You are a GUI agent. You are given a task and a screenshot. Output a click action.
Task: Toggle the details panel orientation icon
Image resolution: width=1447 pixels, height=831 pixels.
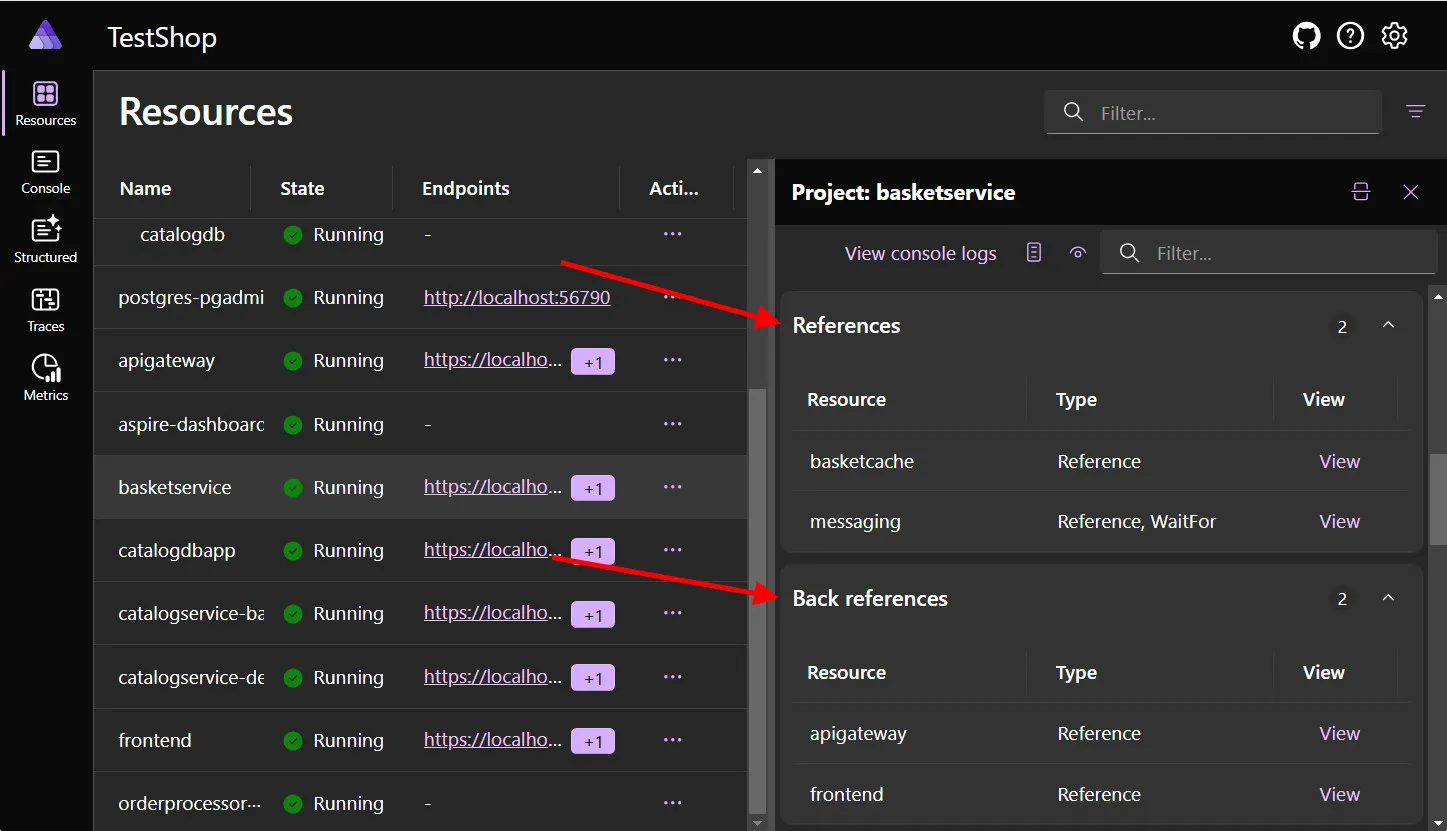[1361, 191]
